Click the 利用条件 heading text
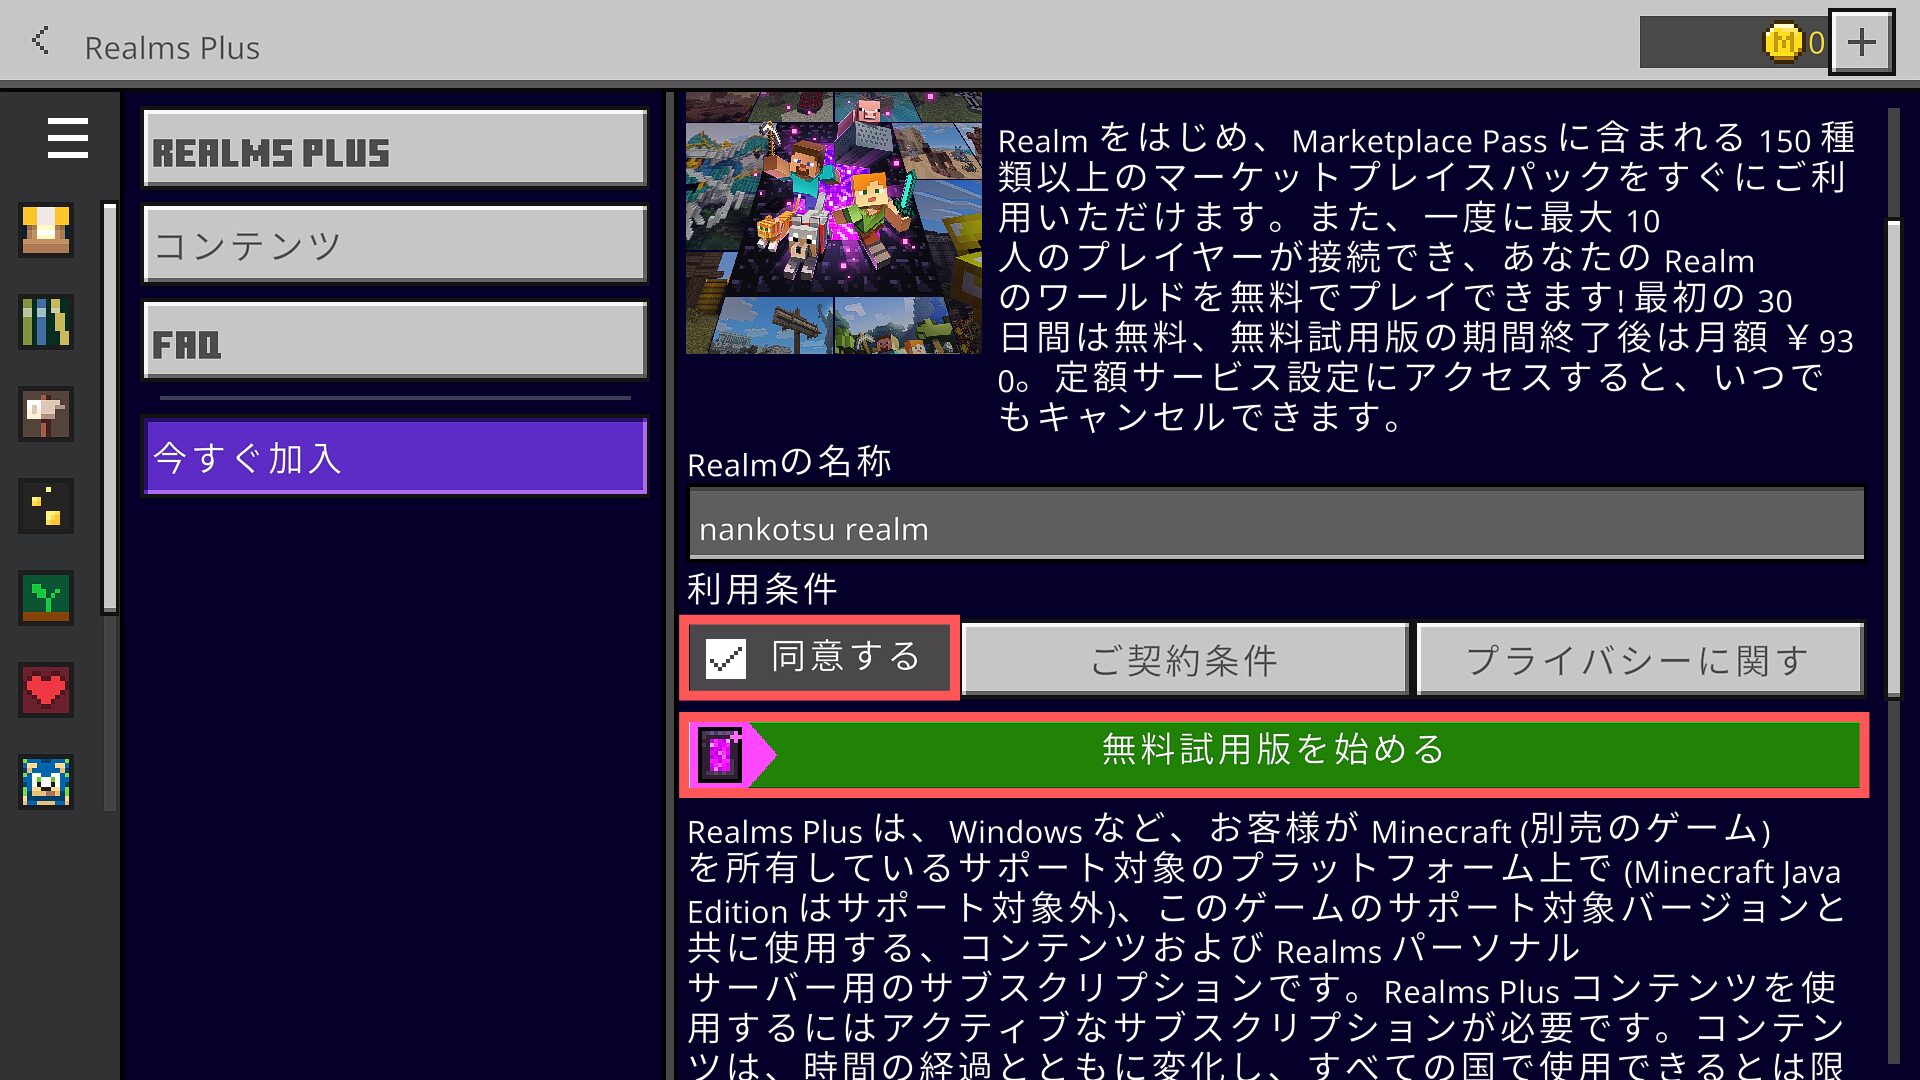1920x1080 pixels. (762, 589)
